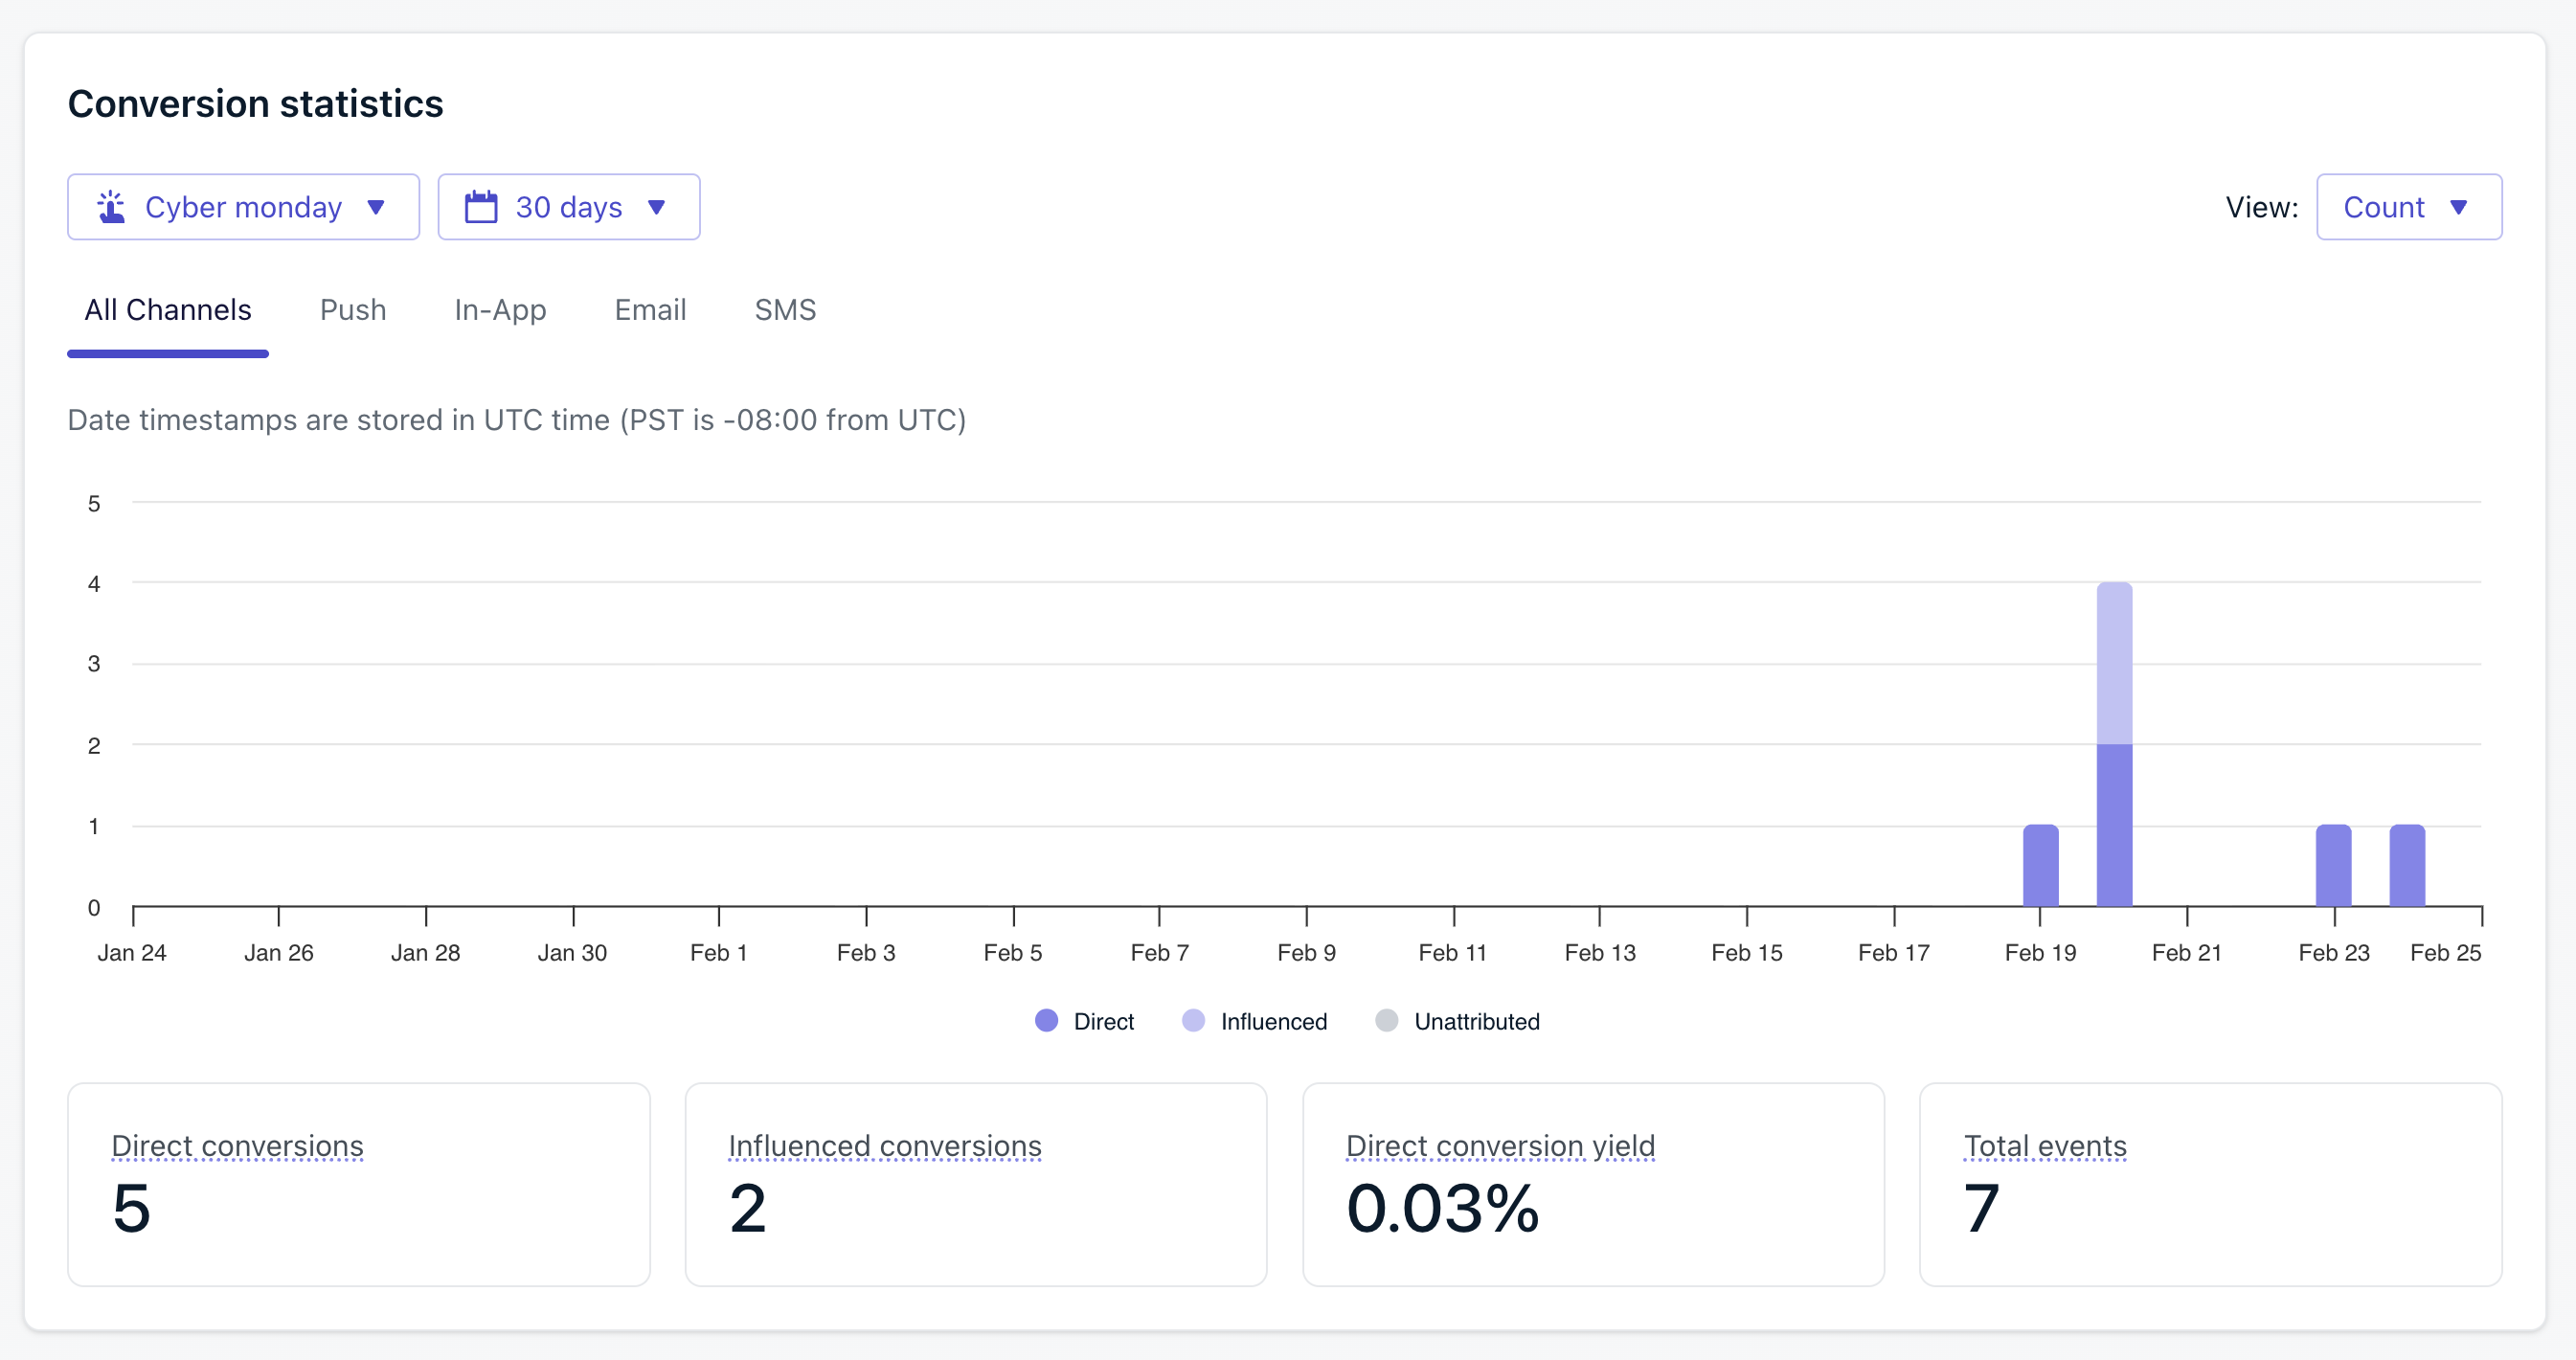
Task: Click the Influenced conversions label
Action: click(884, 1146)
